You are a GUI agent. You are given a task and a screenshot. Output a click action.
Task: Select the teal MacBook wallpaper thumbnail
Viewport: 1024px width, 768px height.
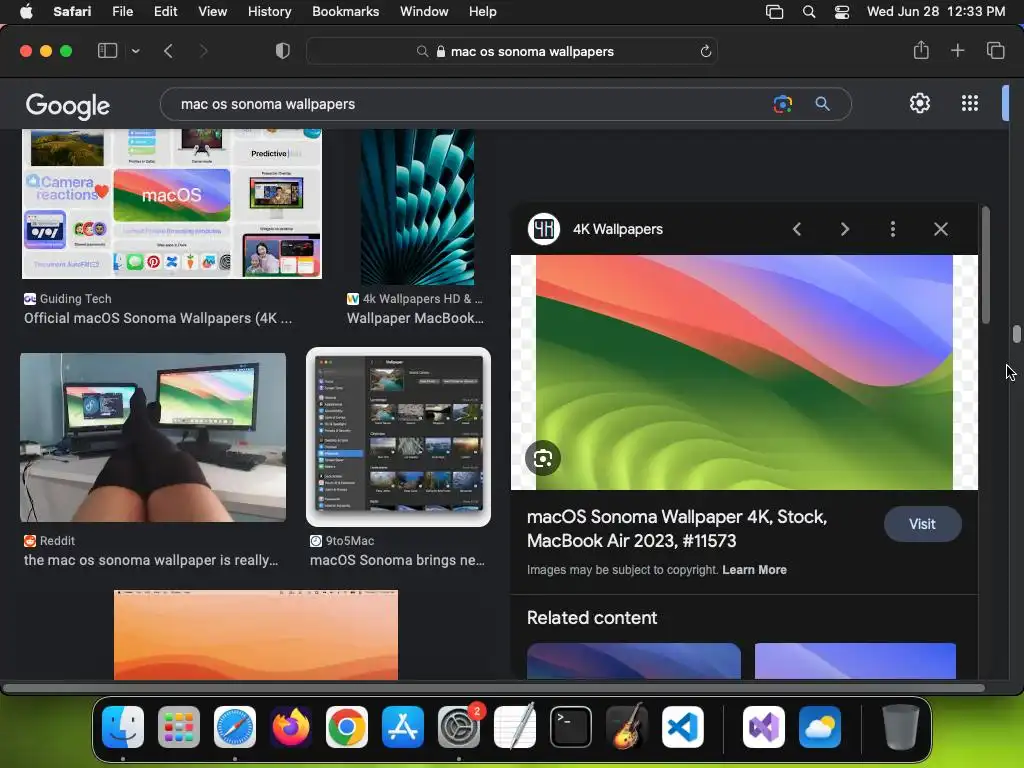point(417,206)
